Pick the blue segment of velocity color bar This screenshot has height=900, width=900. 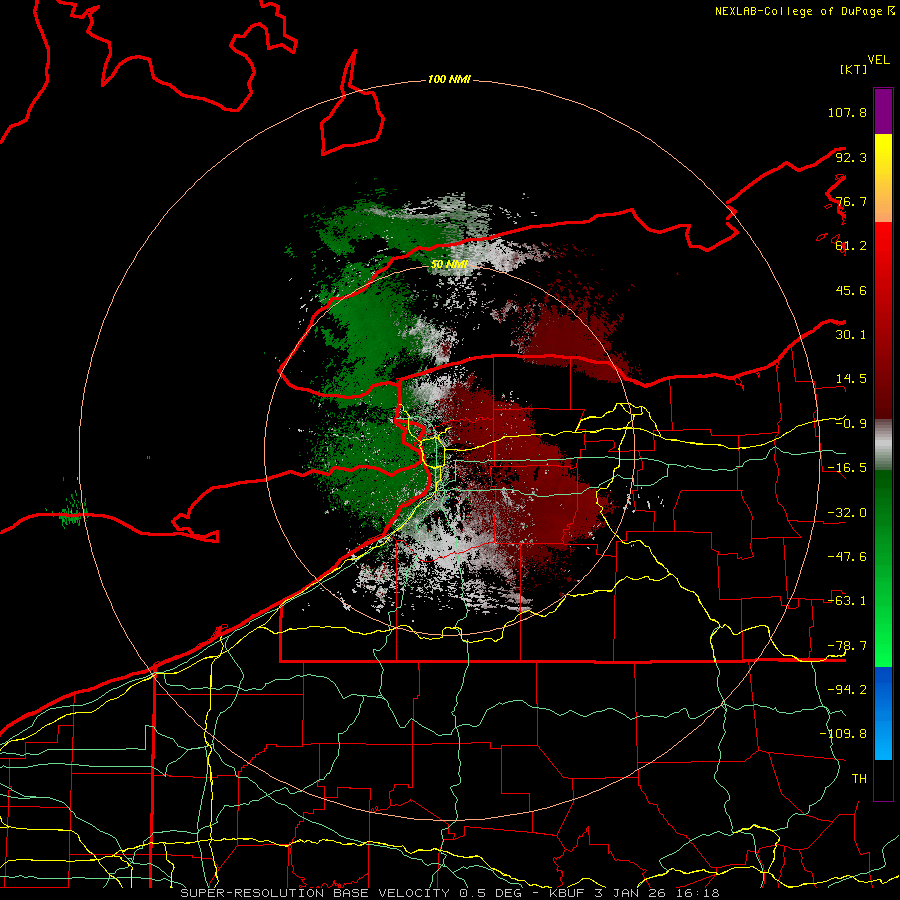tap(883, 713)
